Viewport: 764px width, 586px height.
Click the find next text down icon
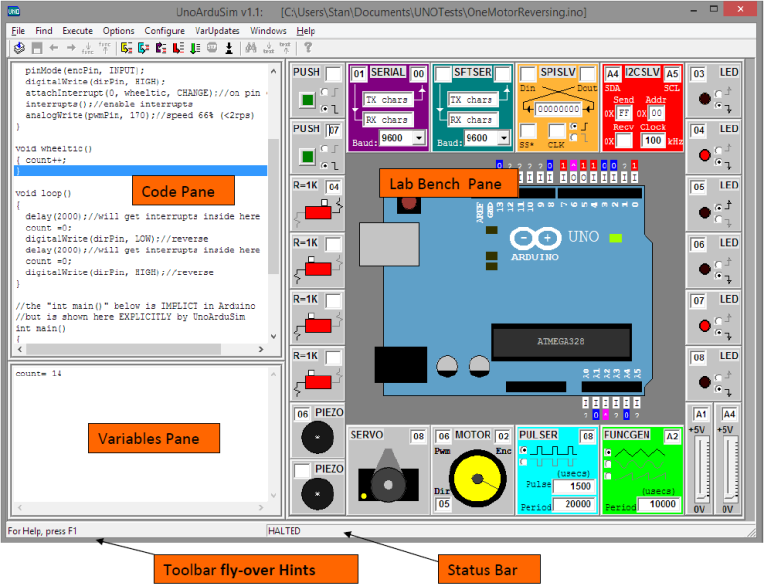pos(268,48)
